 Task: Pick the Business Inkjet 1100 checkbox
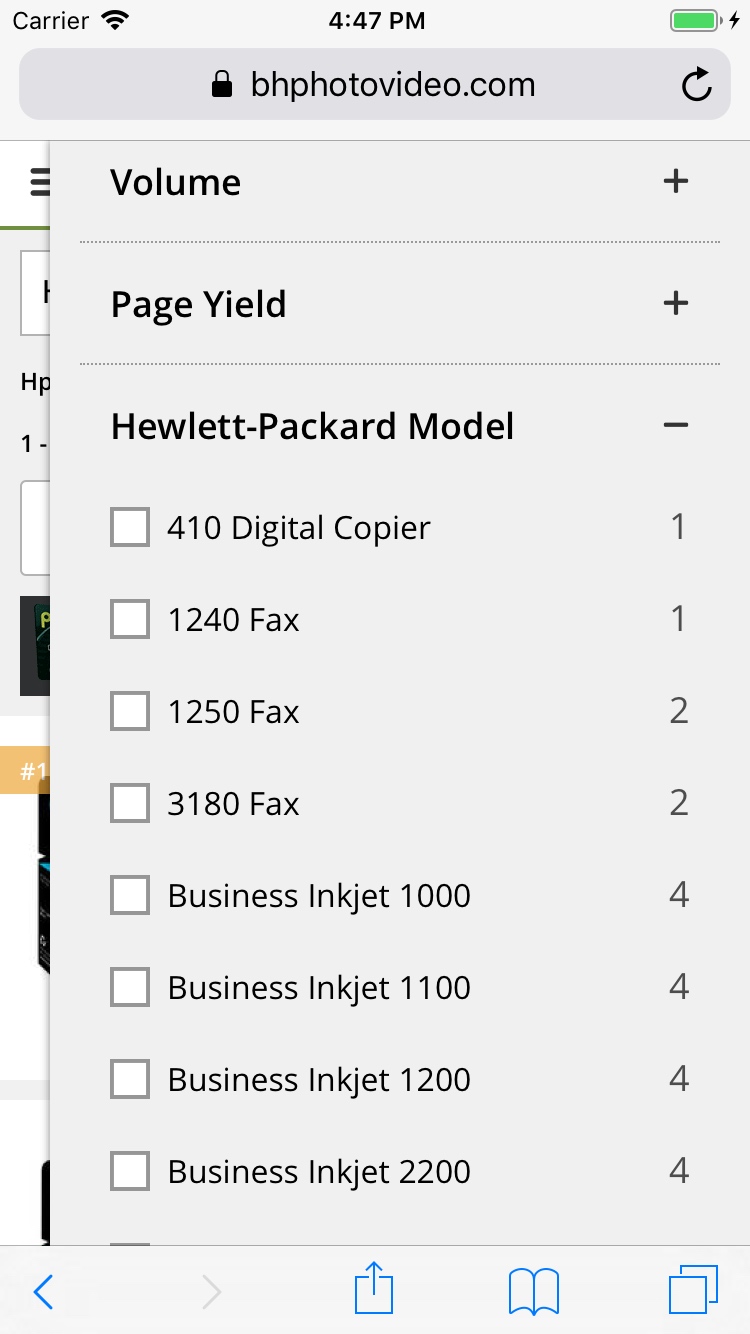tap(130, 988)
